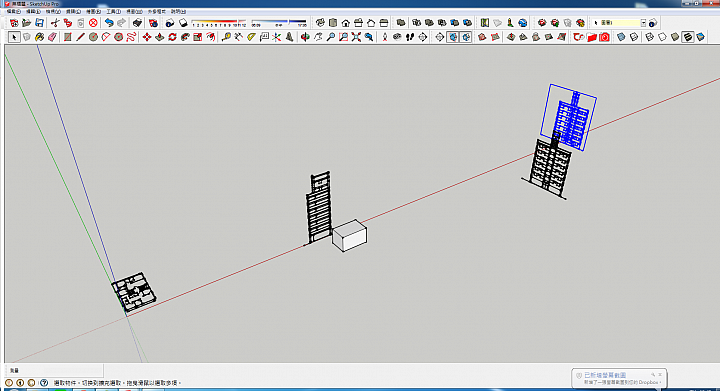Image resolution: width=720 pixels, height=391 pixels.
Task: Save the model with floppy icon
Action: click(39, 22)
